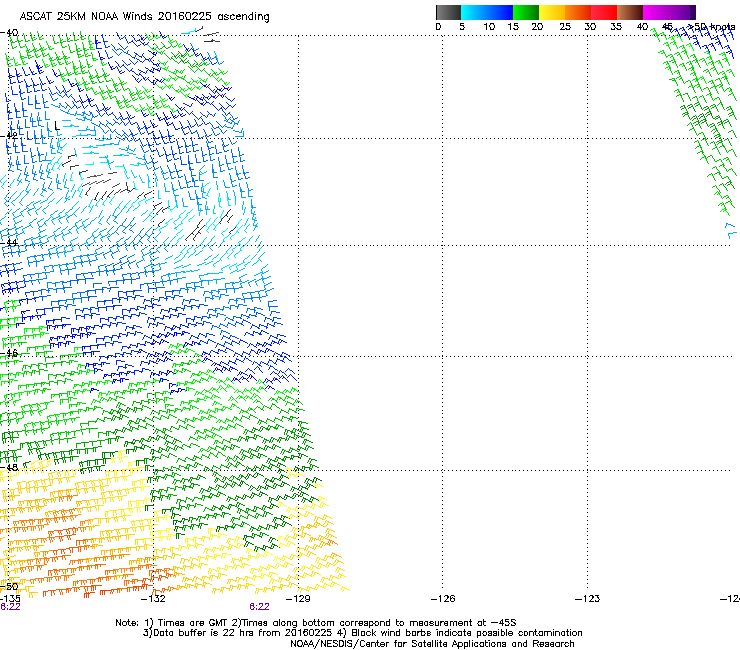Click the '-48' latitude axis label
The height and width of the screenshot is (650, 740).
click(9, 467)
